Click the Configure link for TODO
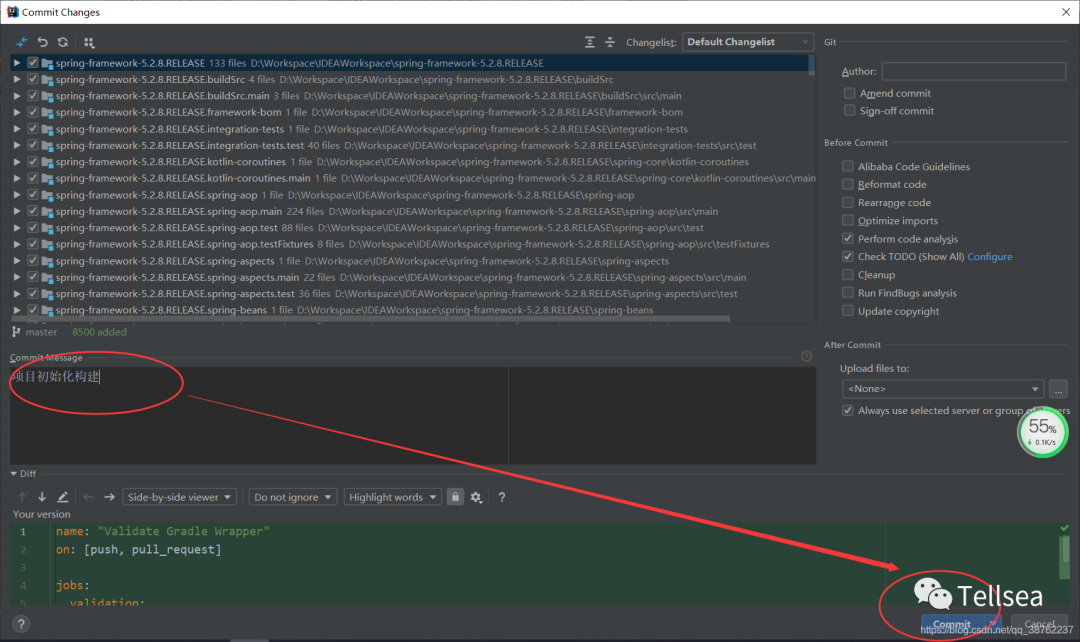This screenshot has width=1080, height=642. (990, 256)
